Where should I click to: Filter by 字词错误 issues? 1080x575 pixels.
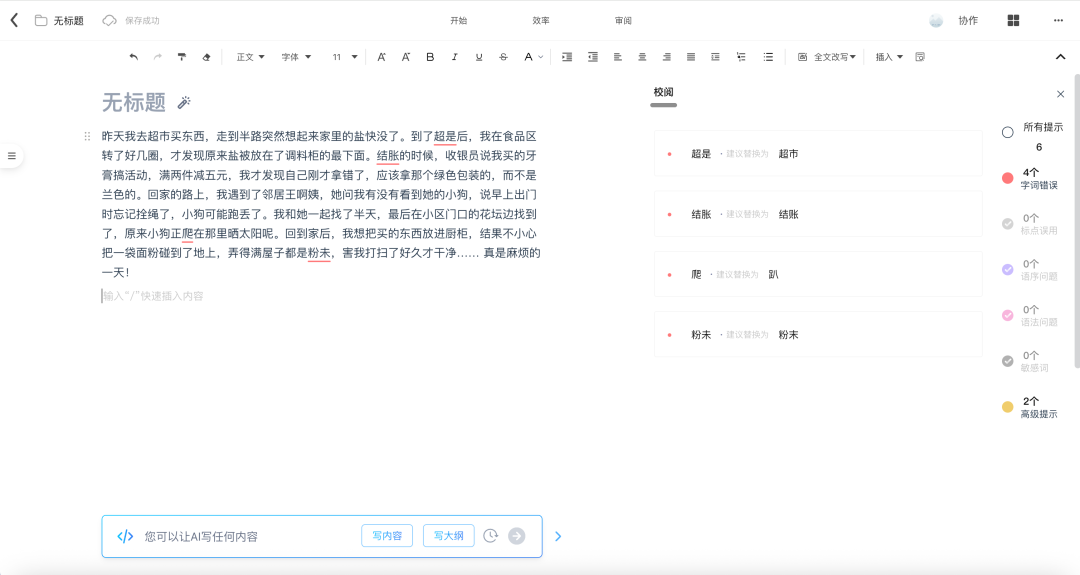1008,178
